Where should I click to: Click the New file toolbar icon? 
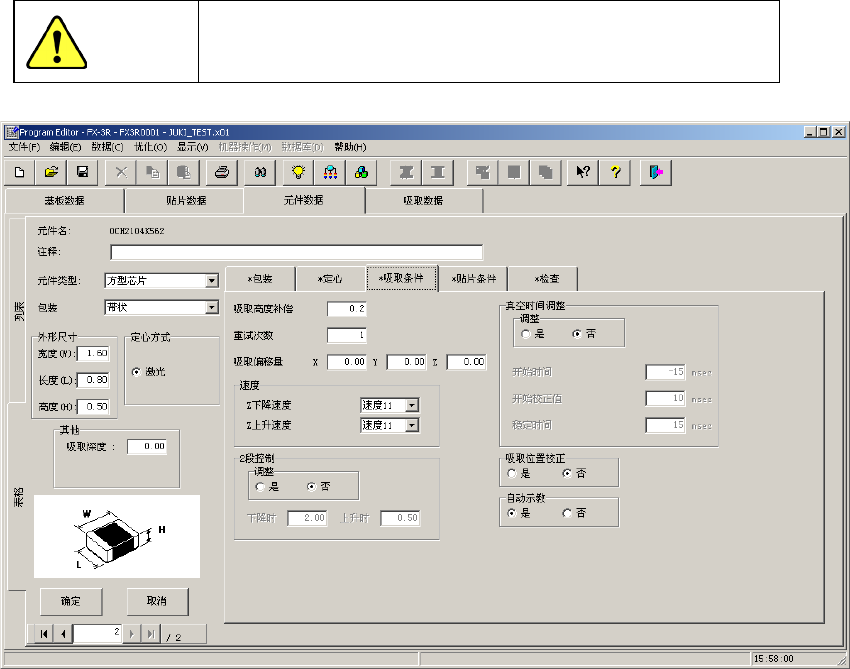pos(20,172)
